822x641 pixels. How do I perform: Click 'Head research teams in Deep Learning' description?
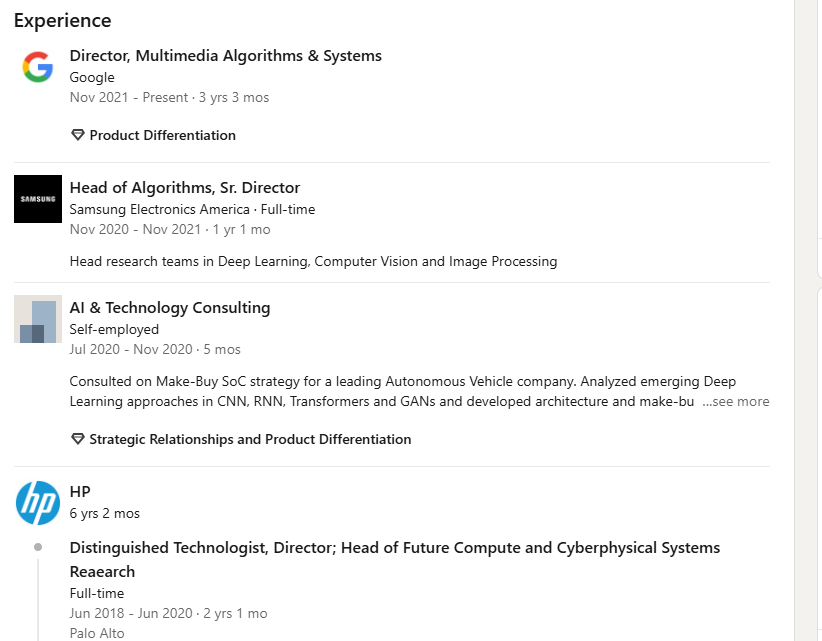(313, 262)
